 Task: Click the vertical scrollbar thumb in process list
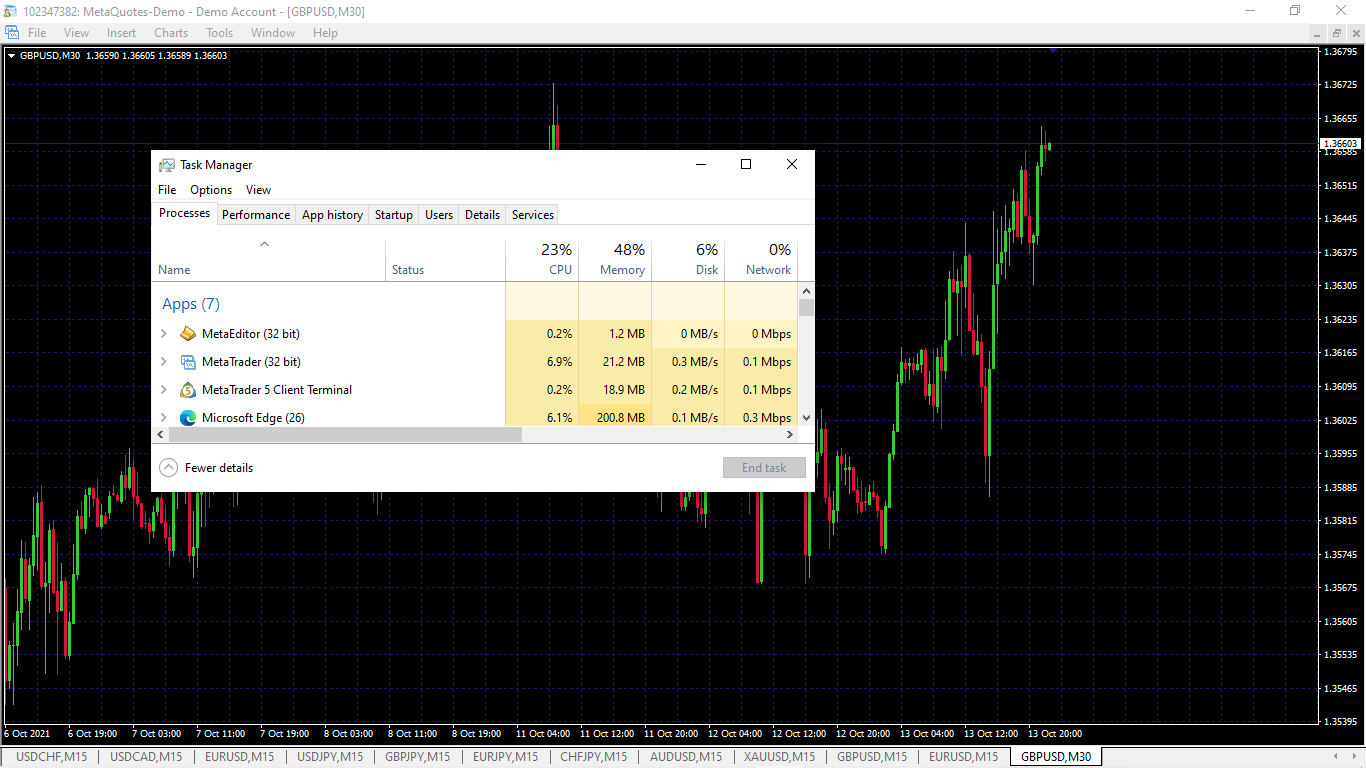[x=806, y=307]
